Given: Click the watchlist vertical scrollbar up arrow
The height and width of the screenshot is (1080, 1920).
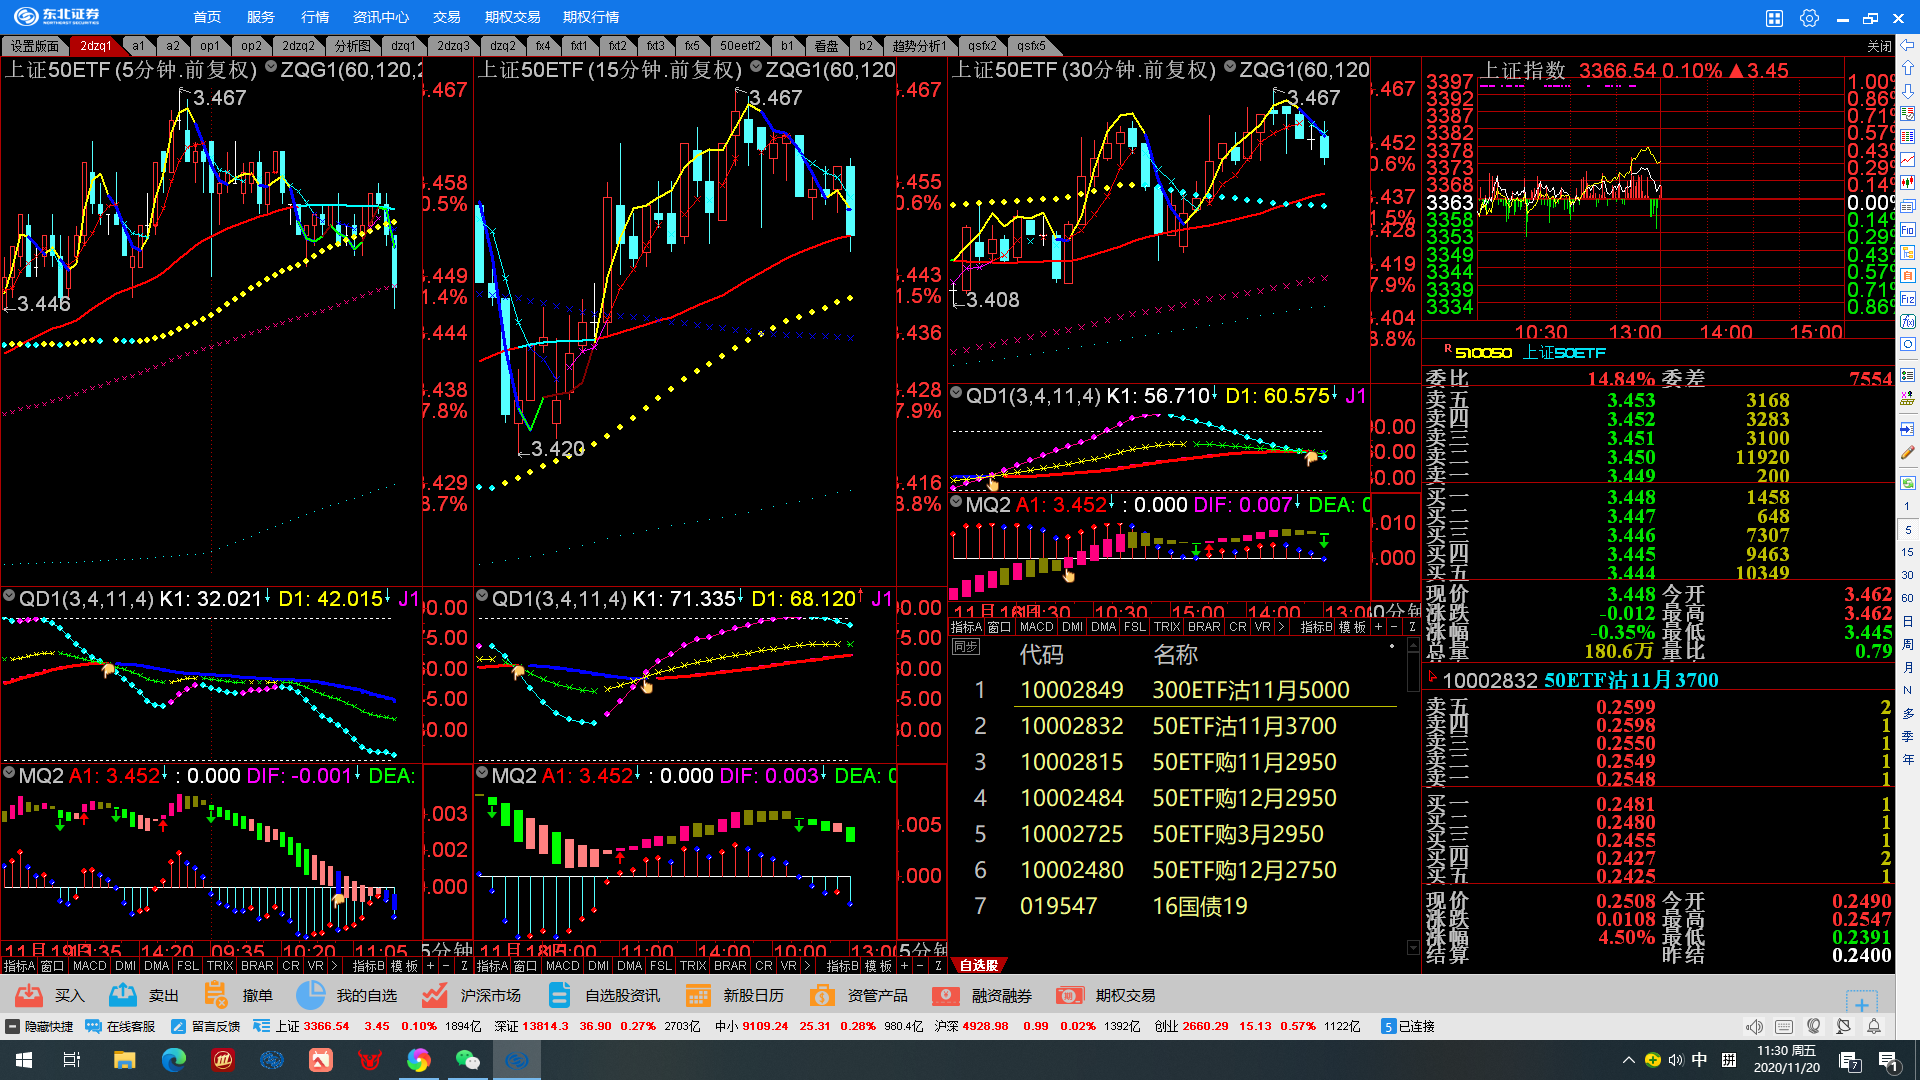Looking at the screenshot, I should click(1413, 646).
